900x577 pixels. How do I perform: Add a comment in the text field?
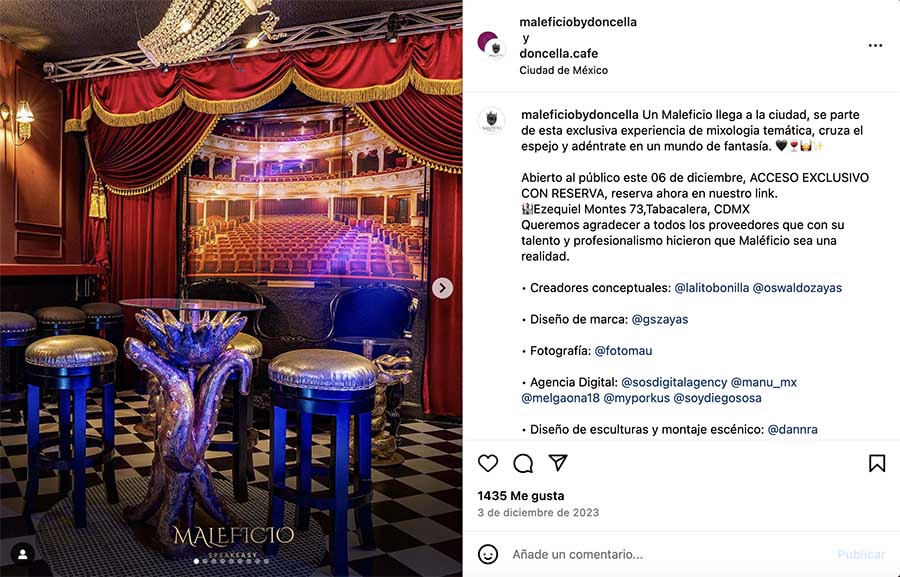click(666, 554)
